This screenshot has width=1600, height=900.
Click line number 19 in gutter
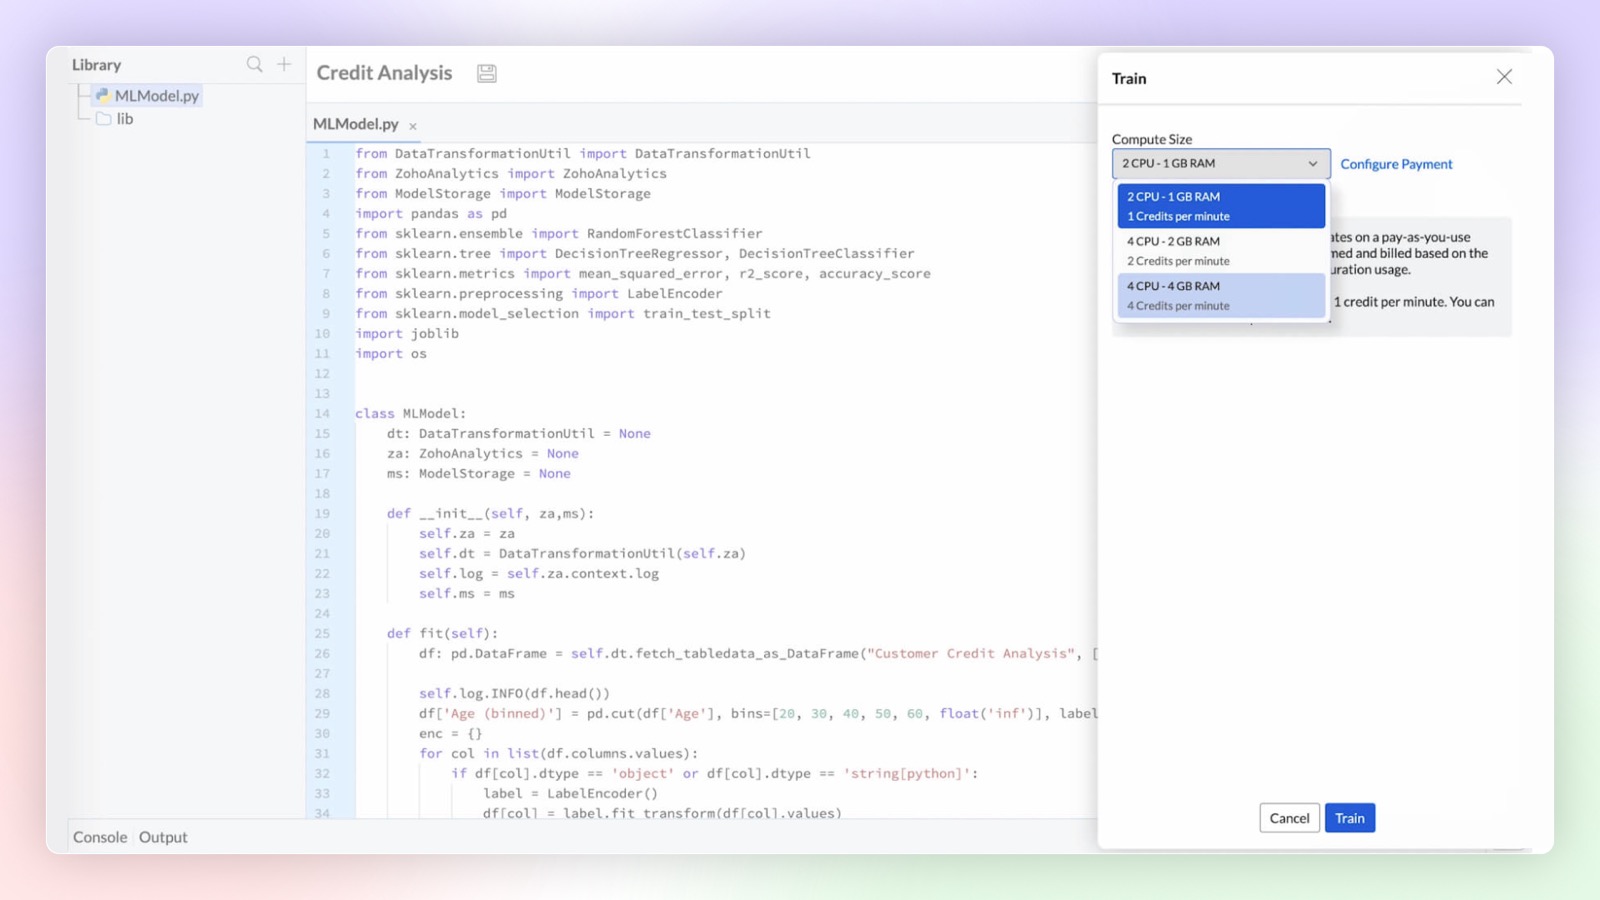[322, 513]
